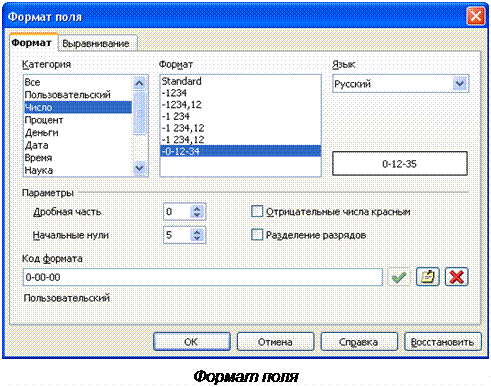Decrease Начальные нули spinner value

[x=197, y=238]
